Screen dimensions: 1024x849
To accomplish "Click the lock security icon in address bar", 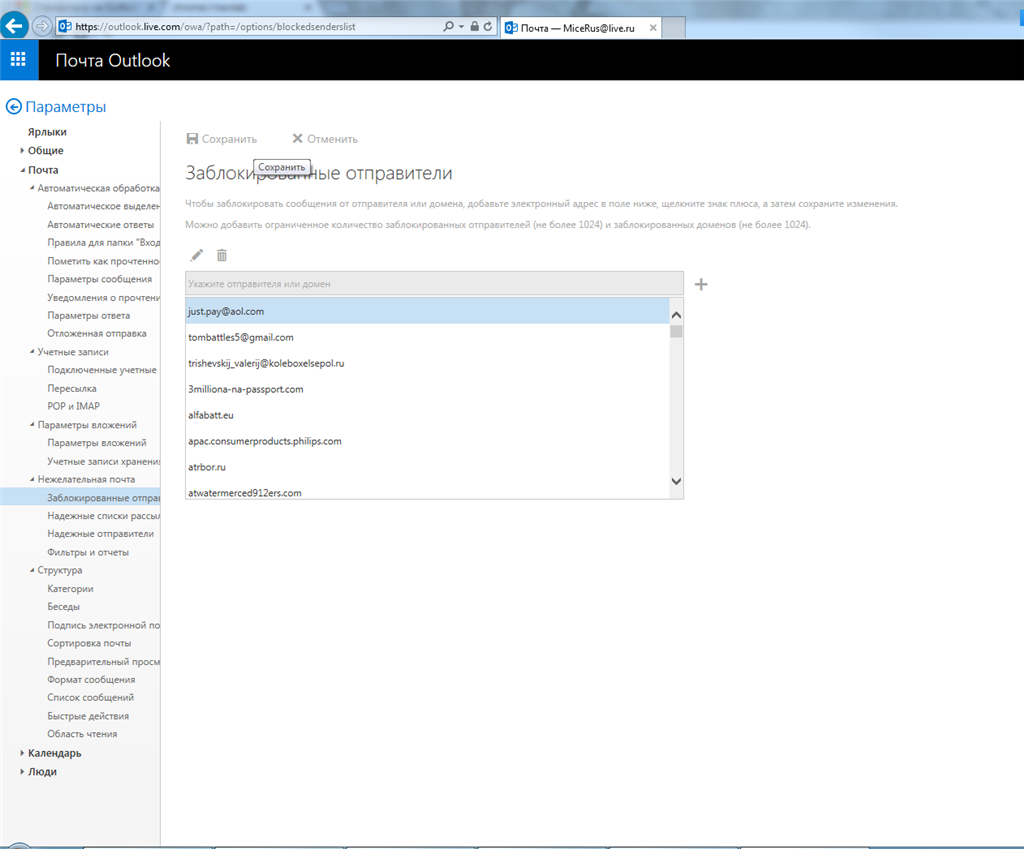I will tap(475, 27).
